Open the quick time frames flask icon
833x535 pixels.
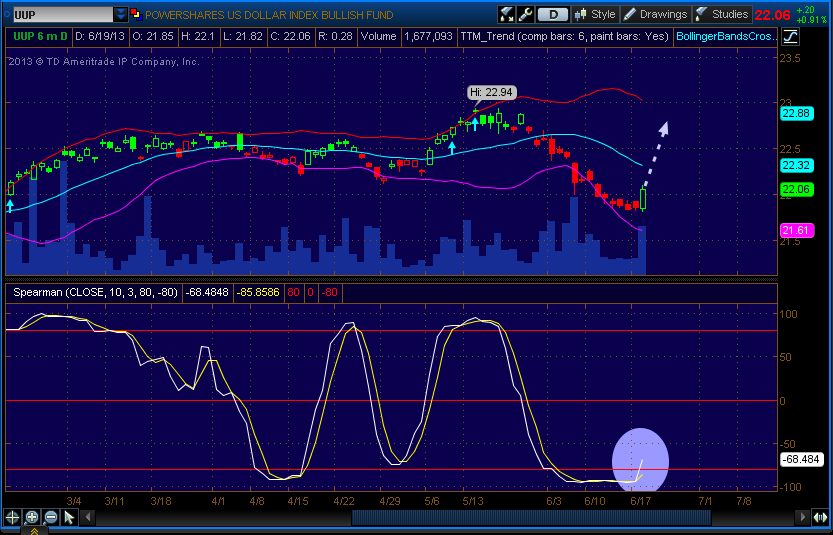tap(506, 14)
